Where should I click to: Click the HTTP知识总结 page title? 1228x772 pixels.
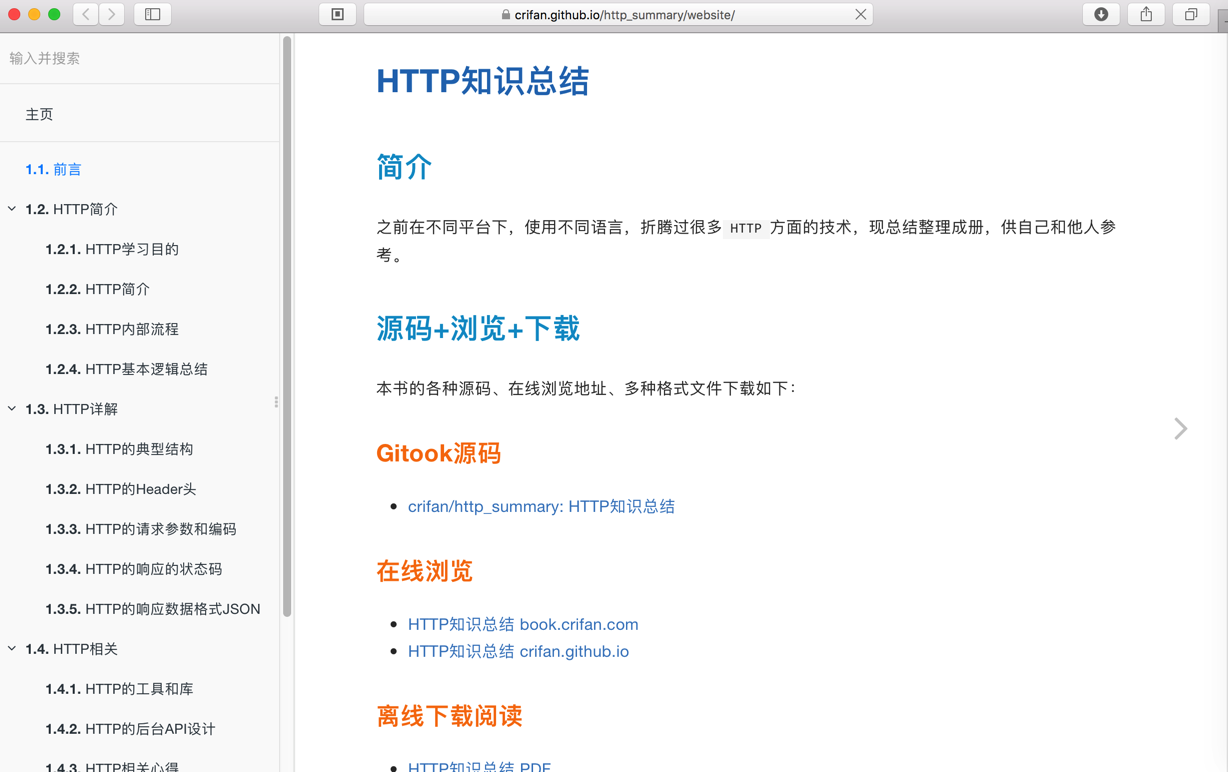click(483, 81)
